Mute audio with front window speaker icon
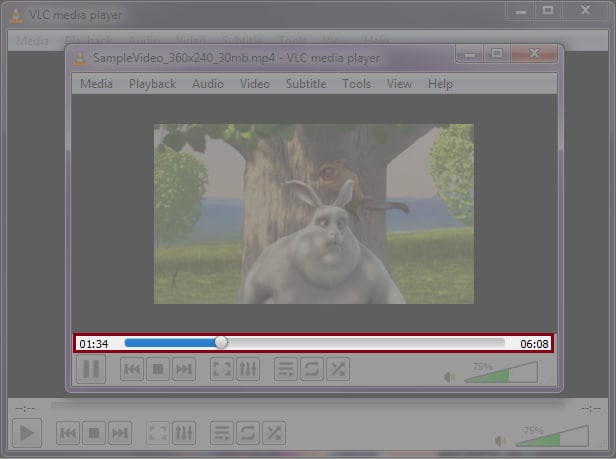616x459 pixels. point(449,377)
